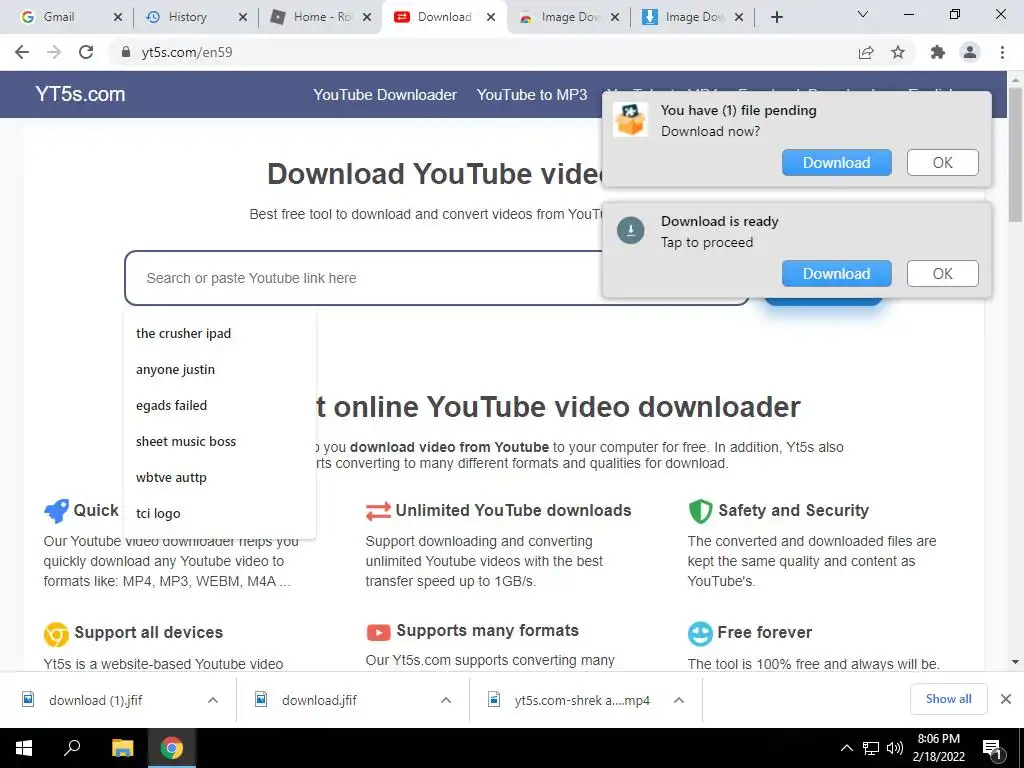Close the History tab
This screenshot has width=1024, height=768.
243,17
